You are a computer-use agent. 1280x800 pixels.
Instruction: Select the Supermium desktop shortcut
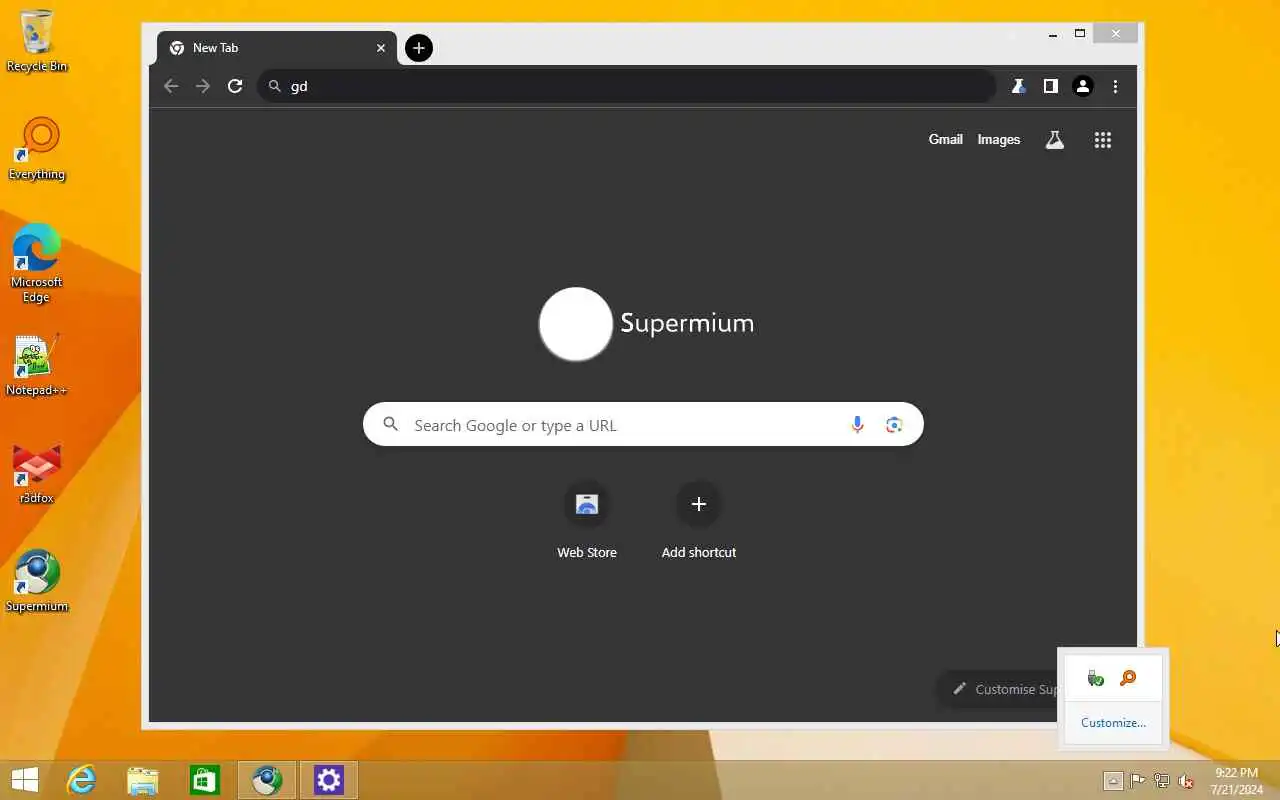tap(37, 581)
